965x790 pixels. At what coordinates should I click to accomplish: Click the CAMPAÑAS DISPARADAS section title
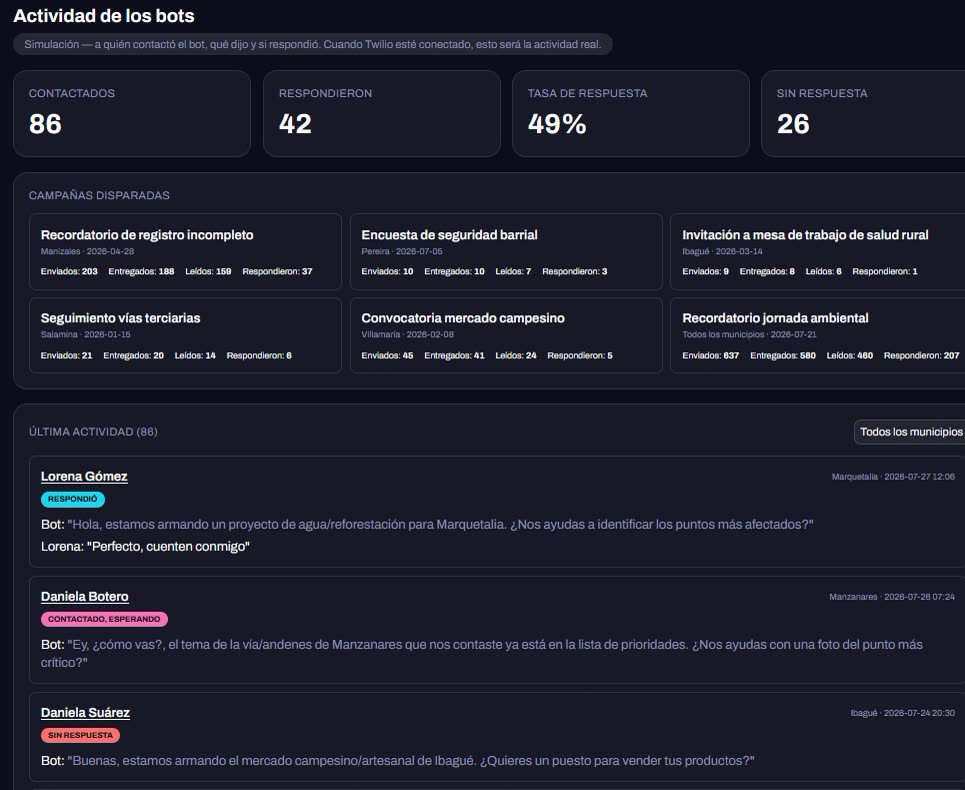99,195
